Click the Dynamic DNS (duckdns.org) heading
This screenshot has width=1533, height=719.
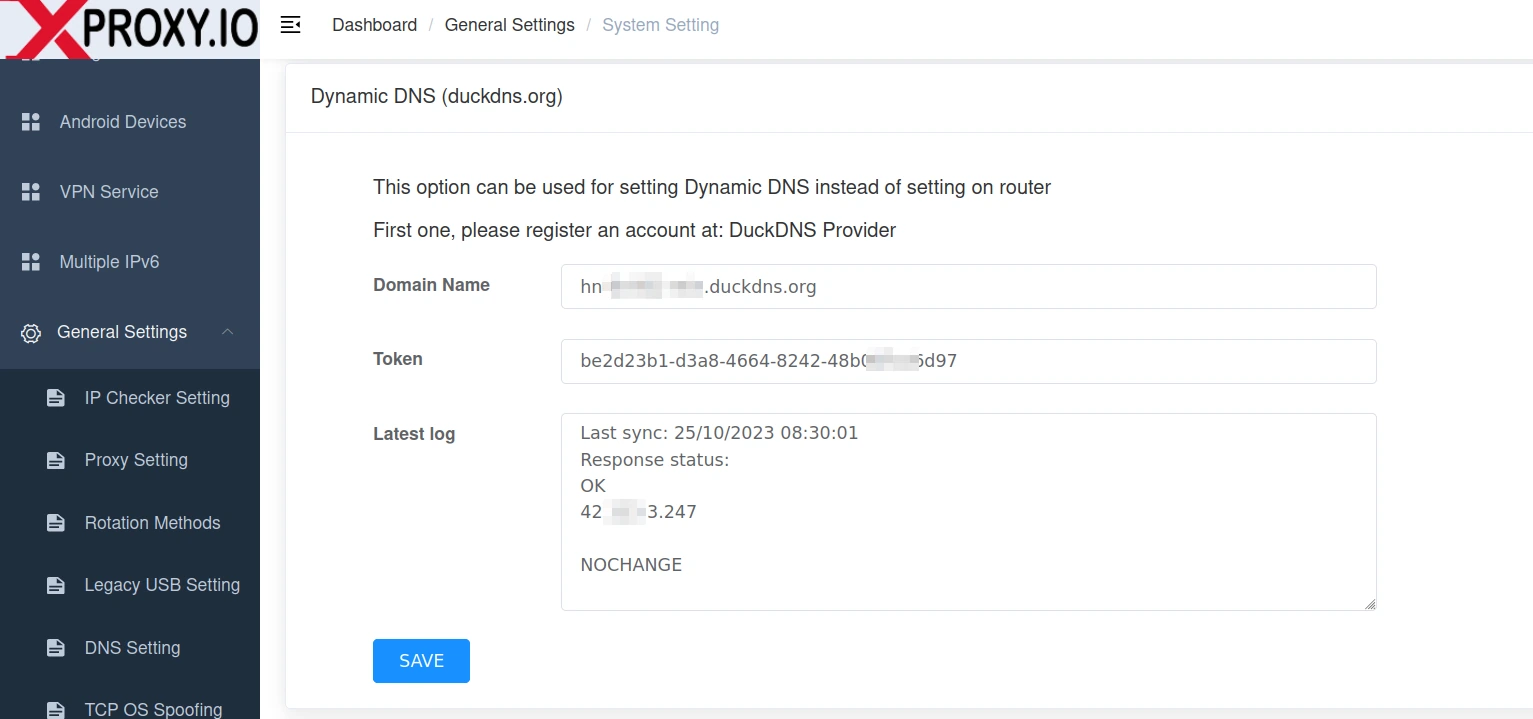tap(436, 97)
